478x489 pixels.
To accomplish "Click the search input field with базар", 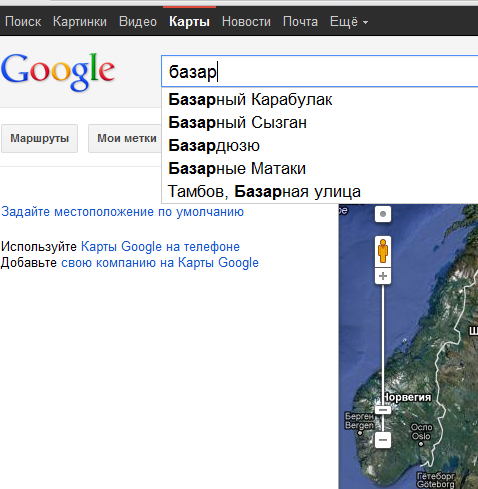I will tap(319, 71).
